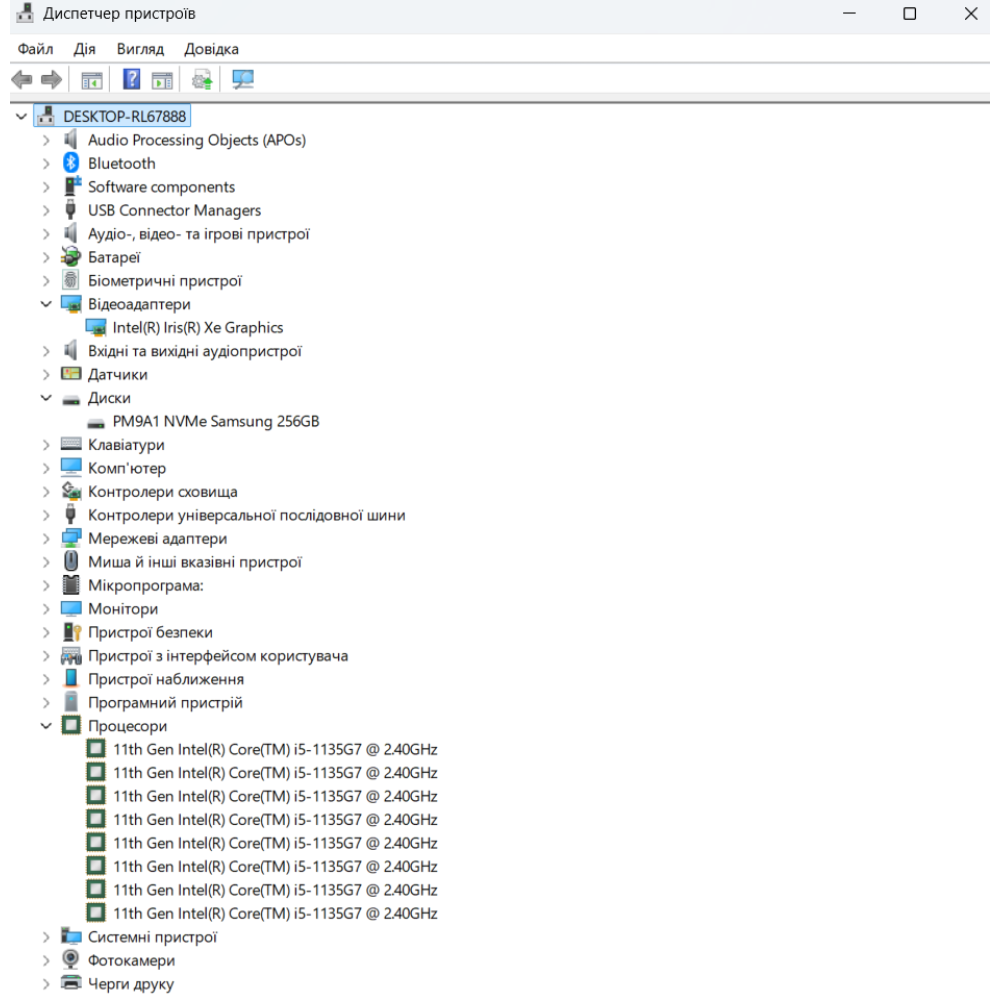Image resolution: width=1000 pixels, height=1000 pixels.
Task: Select PM9A1 NVMe Samsung 256GB disk
Action: 215,422
